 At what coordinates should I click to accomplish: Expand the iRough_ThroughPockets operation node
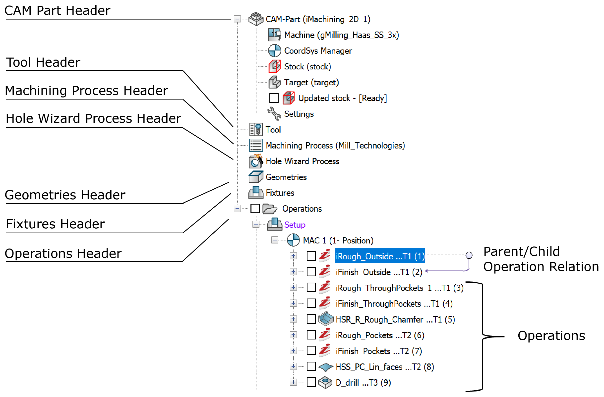294,287
